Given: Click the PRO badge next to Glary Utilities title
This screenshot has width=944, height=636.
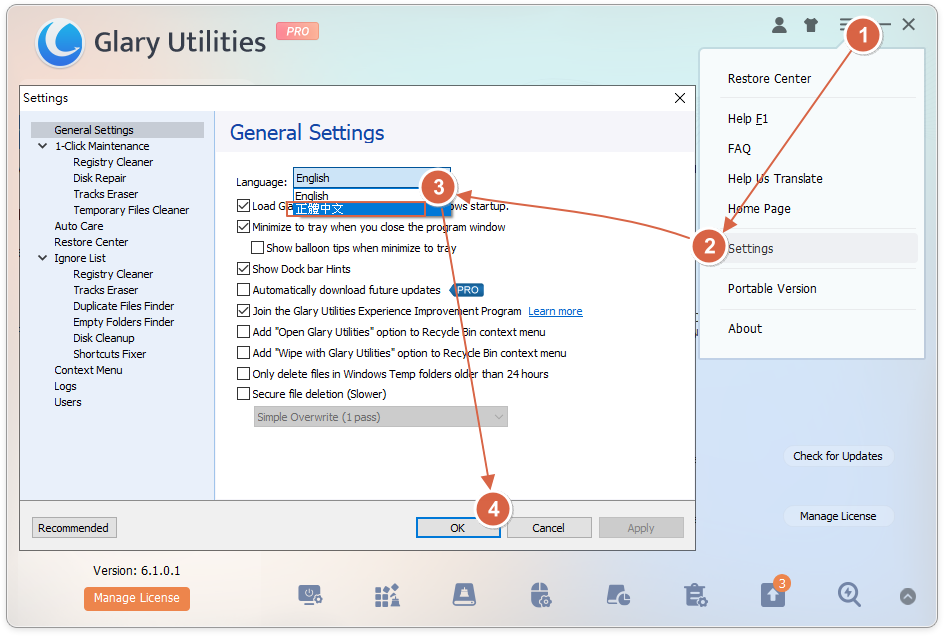Looking at the screenshot, I should [x=297, y=31].
